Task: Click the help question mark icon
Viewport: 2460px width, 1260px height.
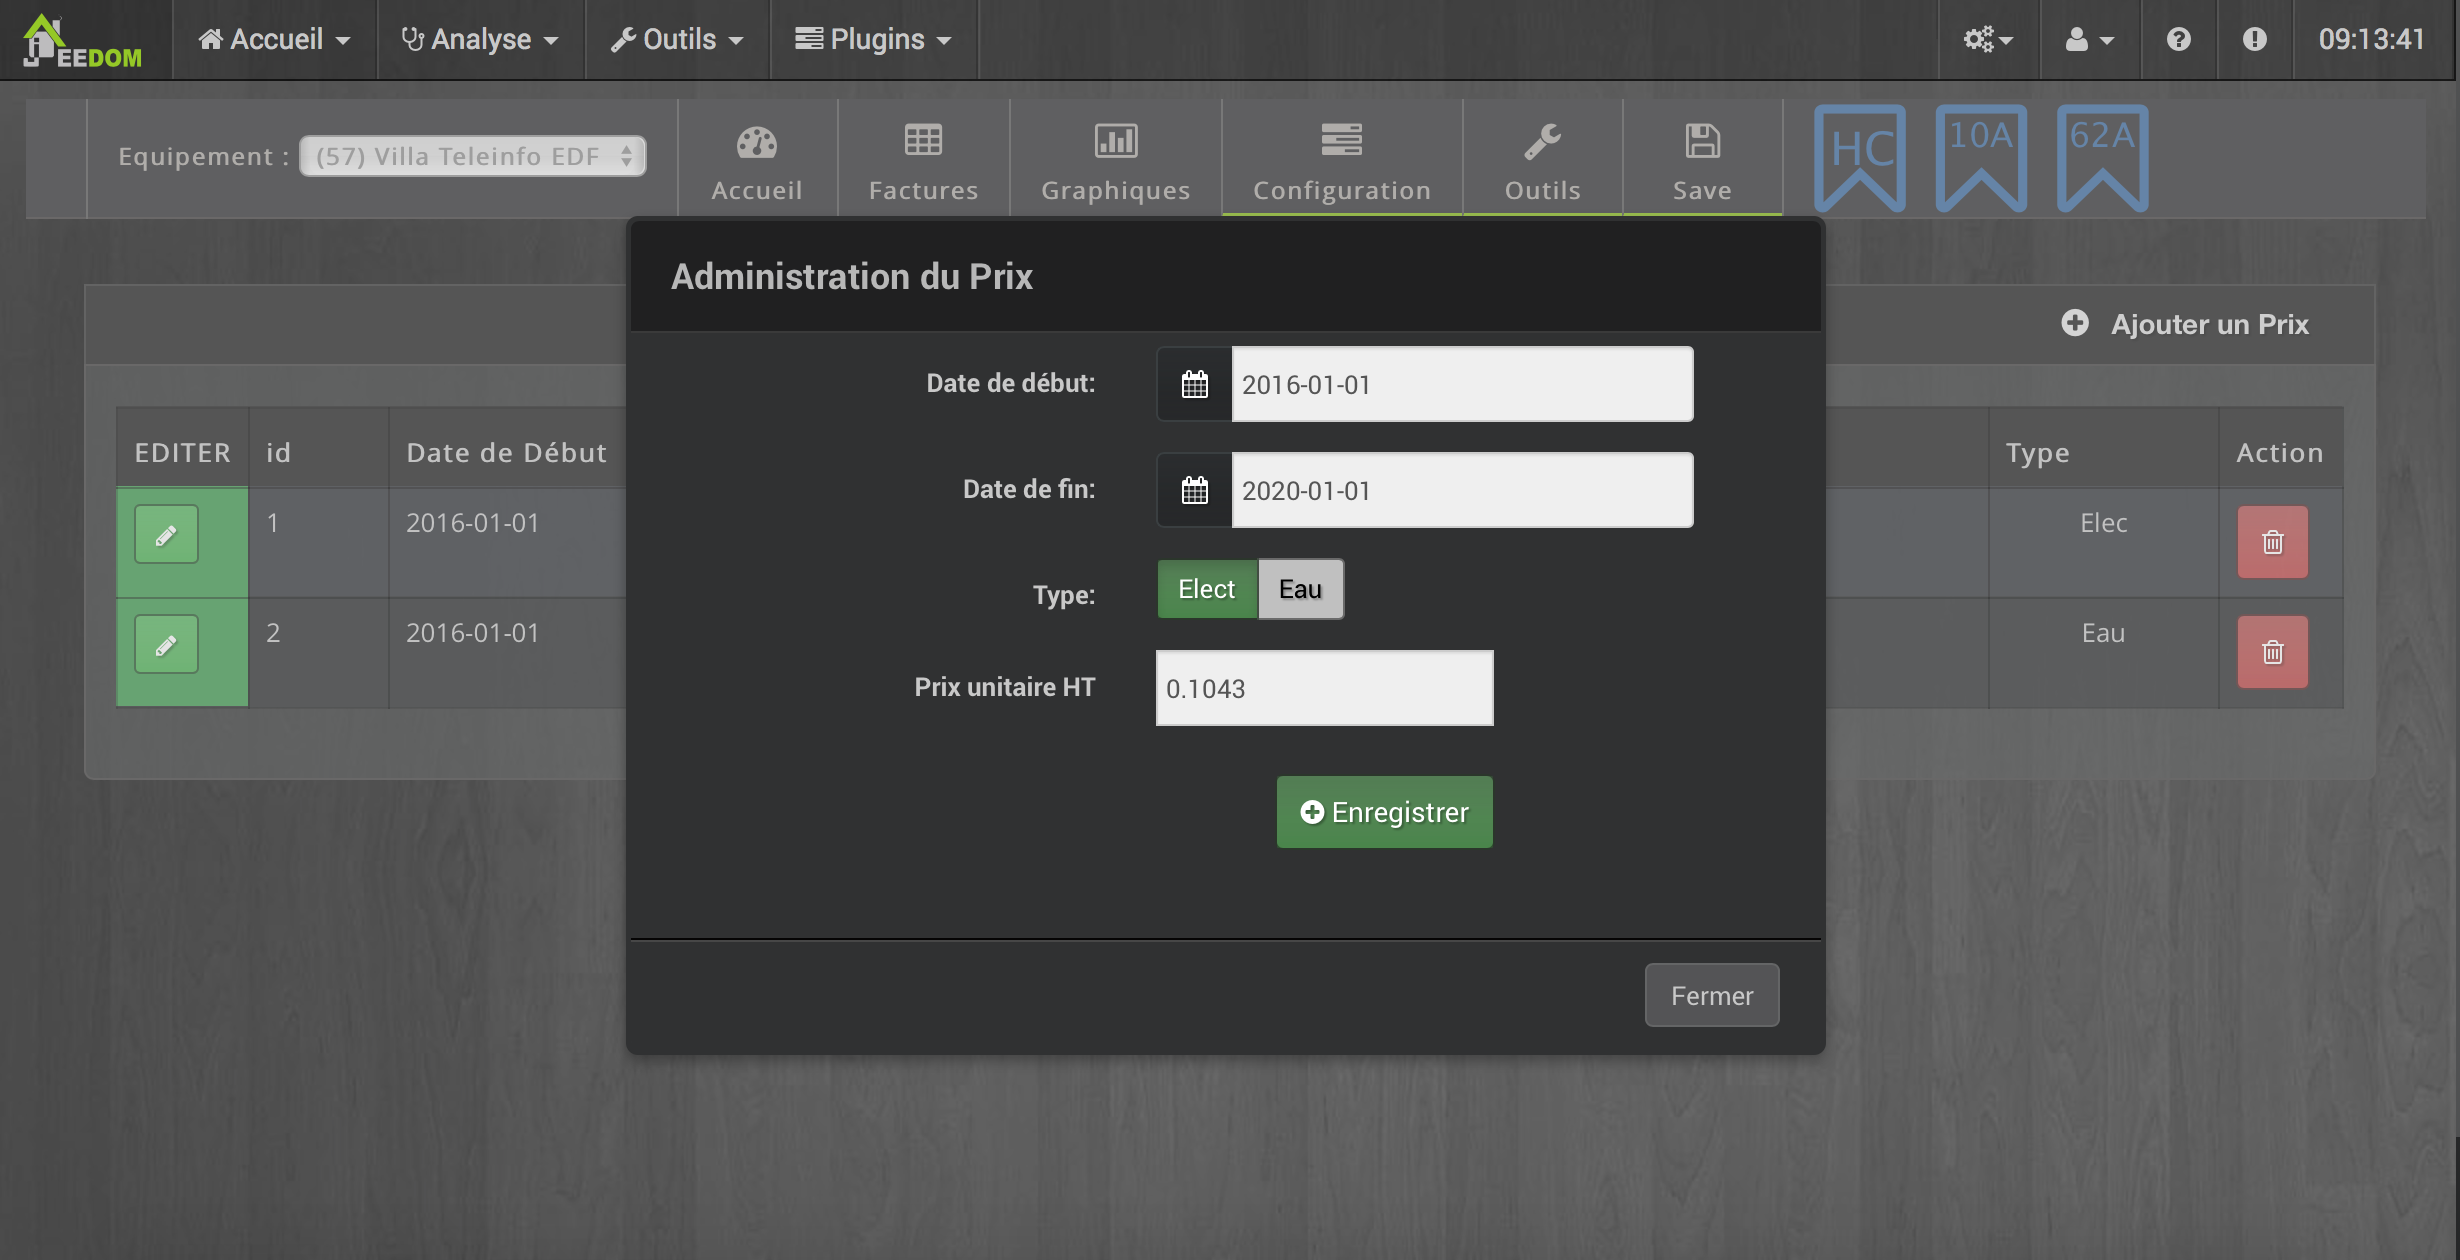Action: click(x=2178, y=39)
